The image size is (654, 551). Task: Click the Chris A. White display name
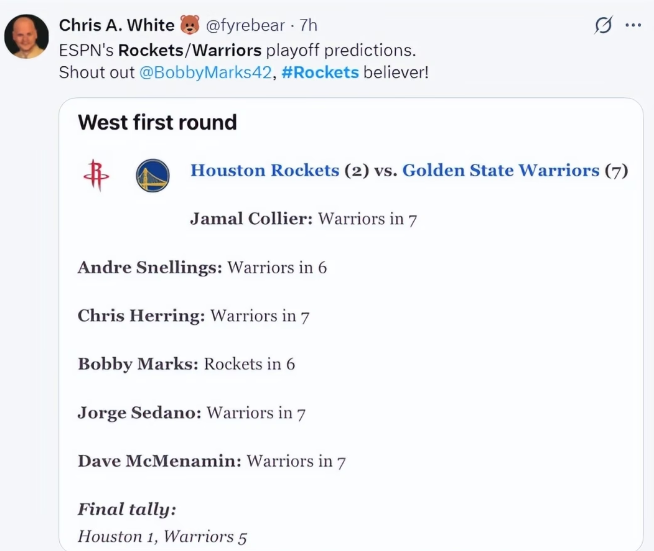click(x=116, y=25)
